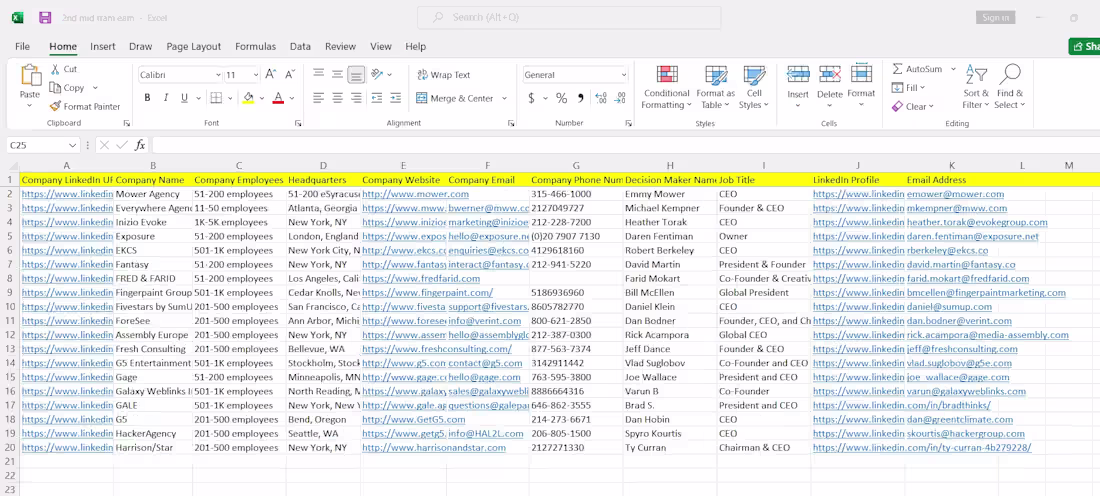Click the Name Box showing C25
Screen dimensions: 1100x496
pos(43,145)
